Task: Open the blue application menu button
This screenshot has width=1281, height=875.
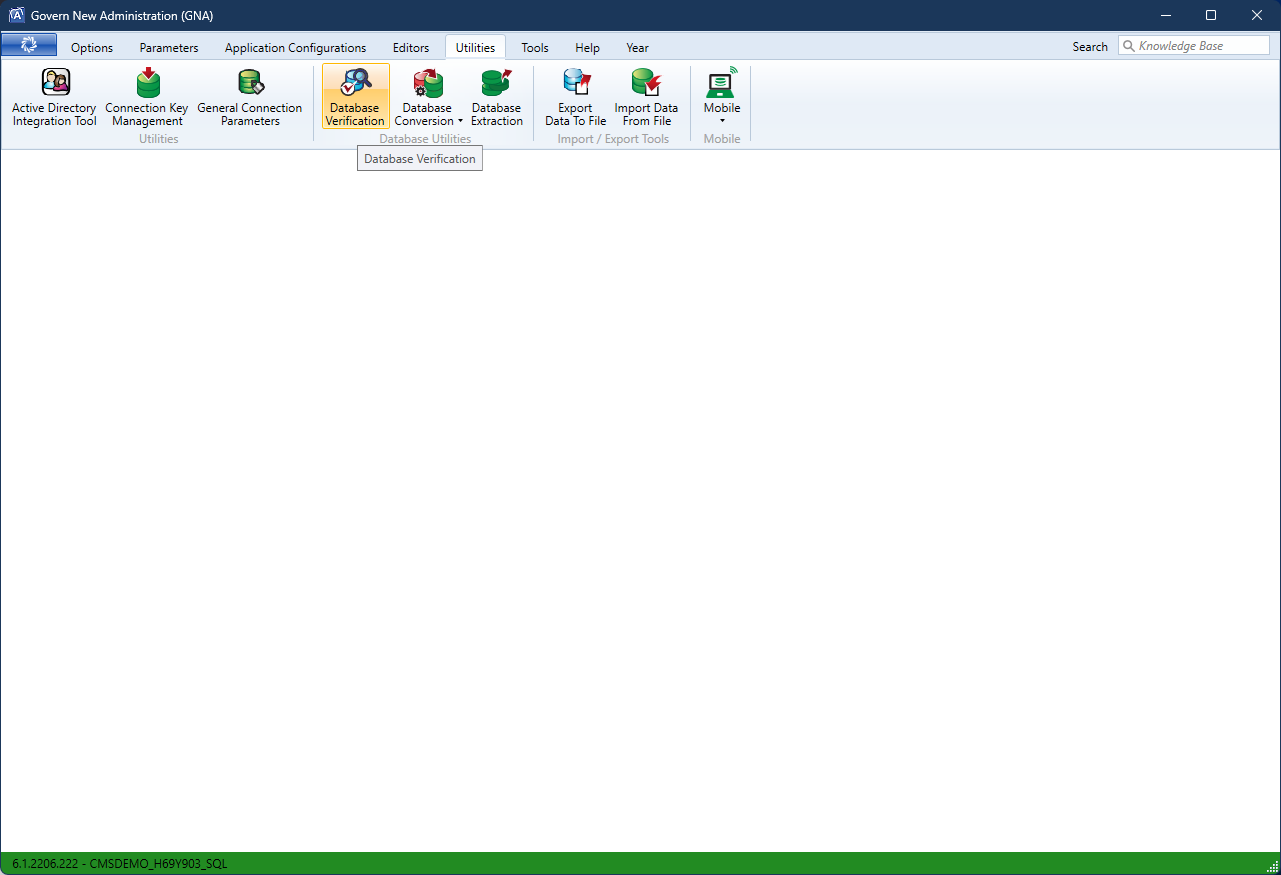Action: 29,46
